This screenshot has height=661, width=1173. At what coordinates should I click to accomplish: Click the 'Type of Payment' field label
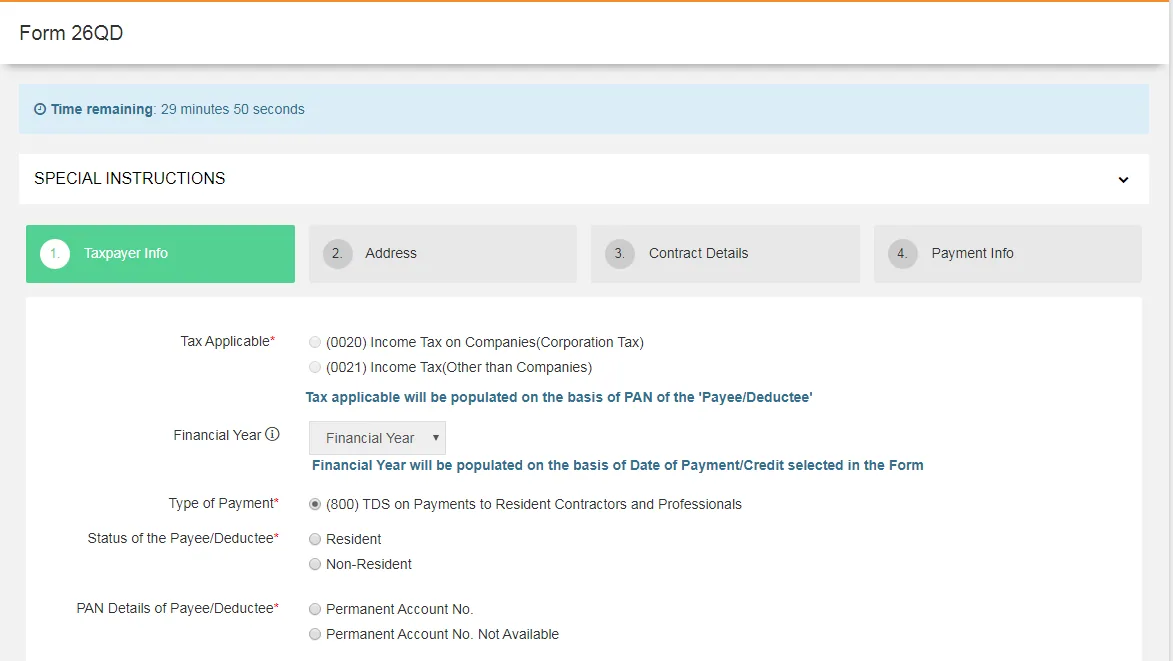pos(224,503)
